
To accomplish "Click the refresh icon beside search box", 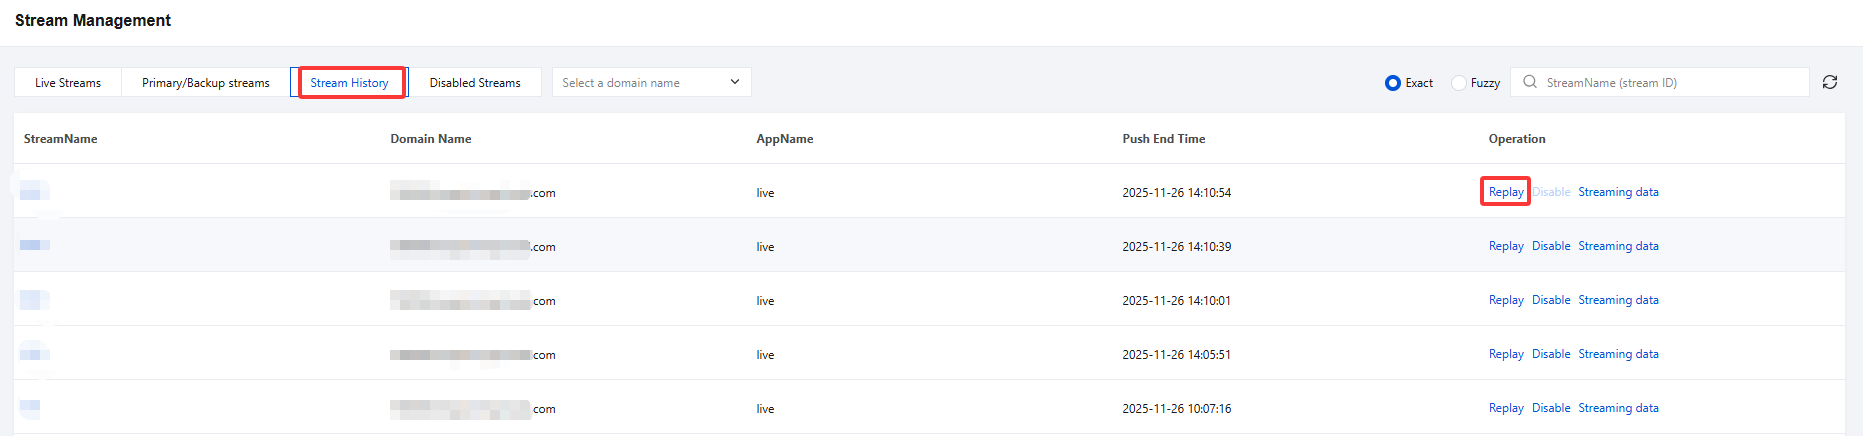I will [1830, 82].
